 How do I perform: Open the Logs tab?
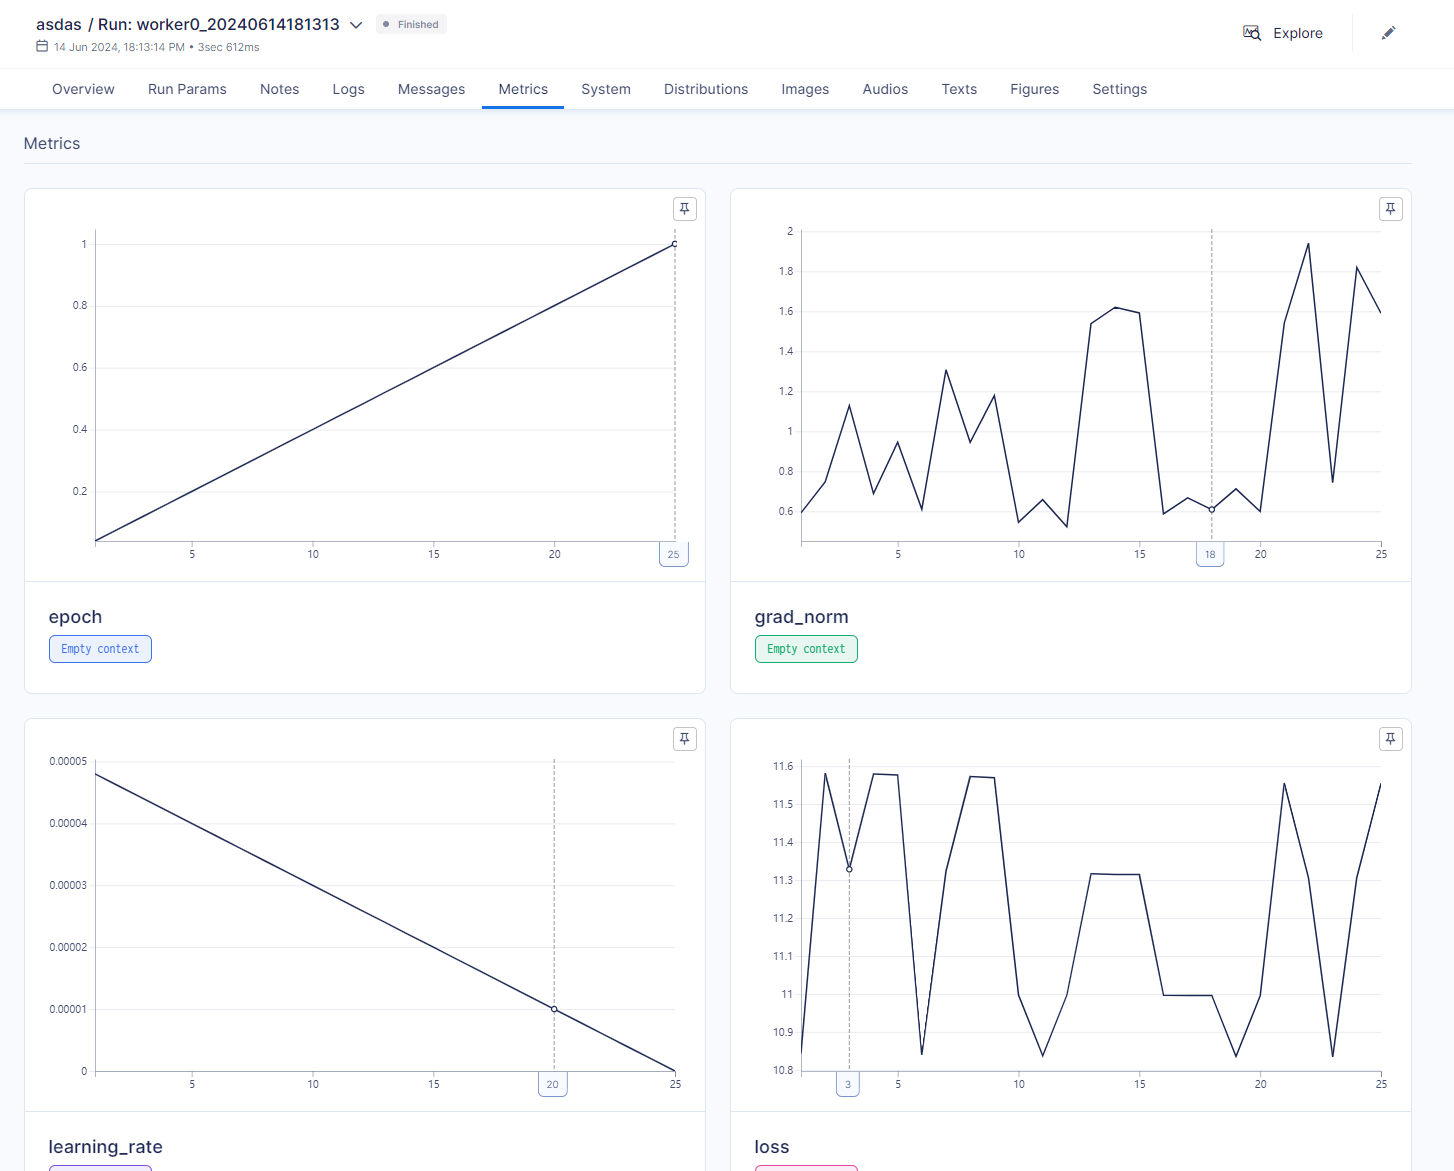point(348,89)
